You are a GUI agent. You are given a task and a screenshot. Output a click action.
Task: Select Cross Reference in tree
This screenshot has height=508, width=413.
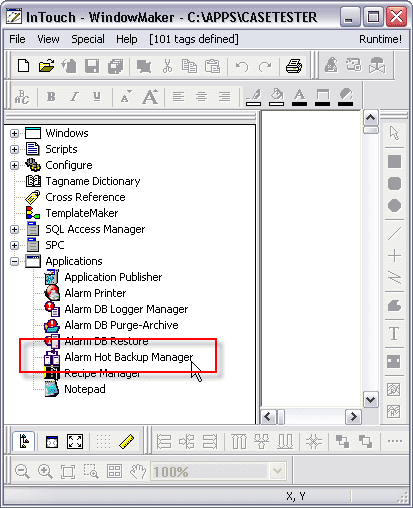pyautogui.click(x=85, y=197)
